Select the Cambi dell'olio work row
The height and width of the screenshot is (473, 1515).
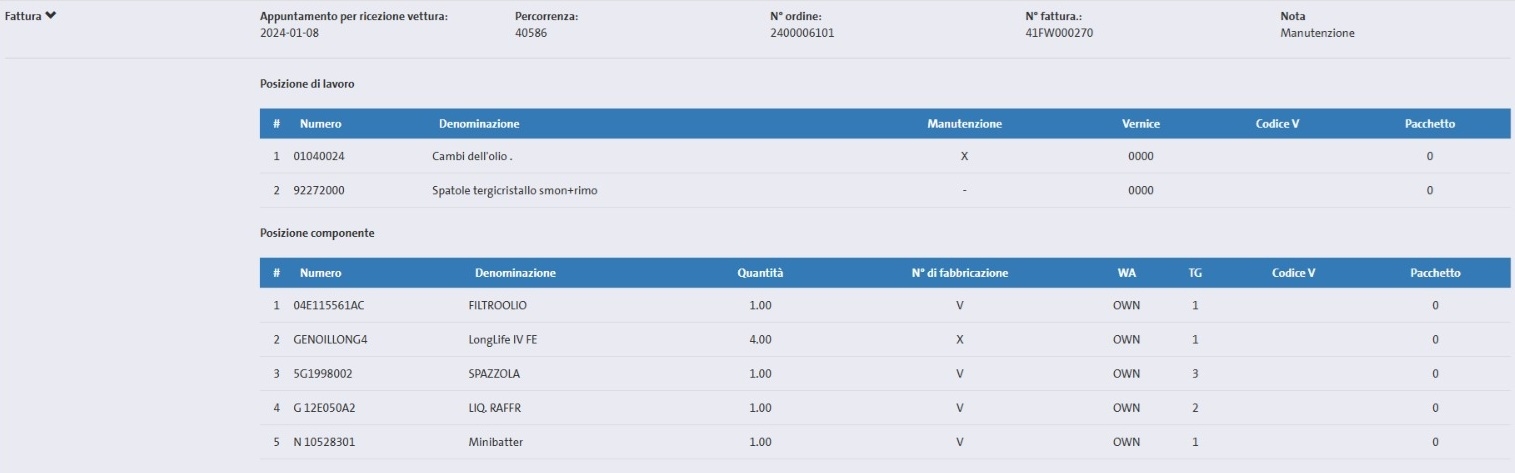885,156
